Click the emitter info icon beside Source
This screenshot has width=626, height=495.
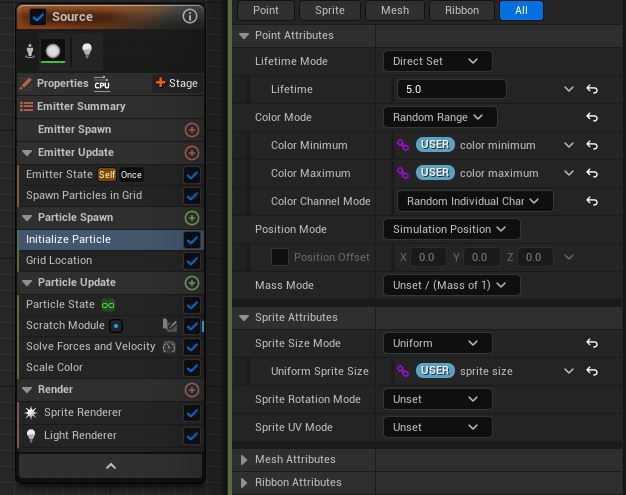click(189, 16)
